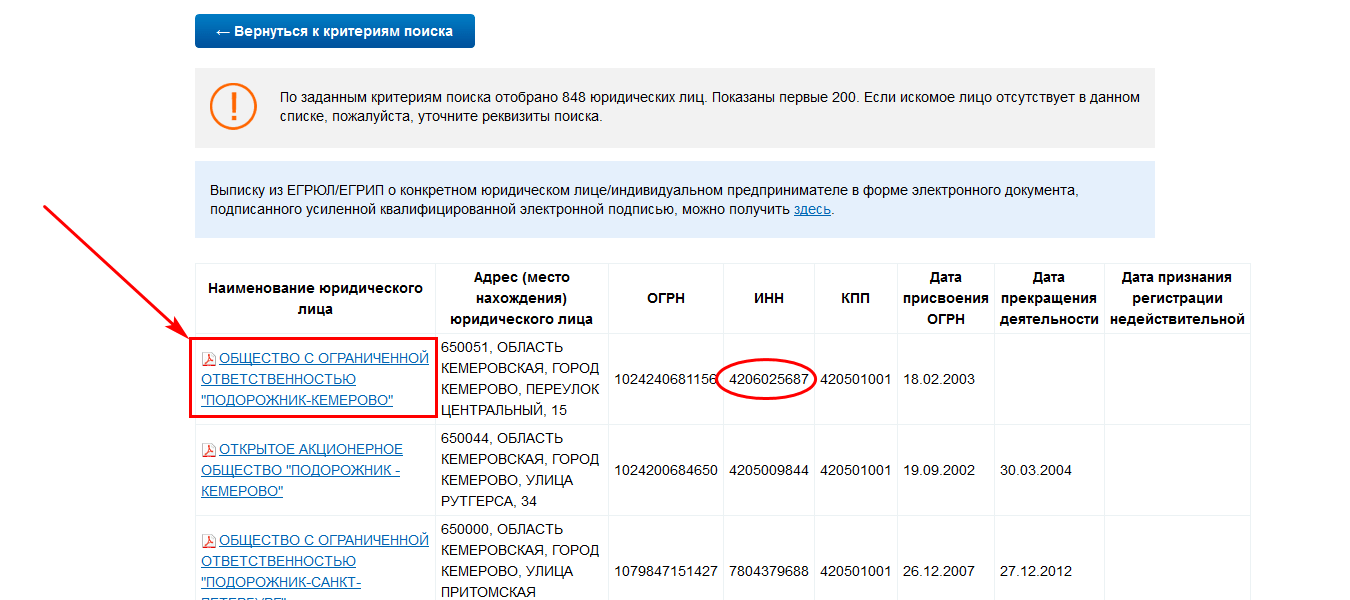Screen dimensions: 1350x600
Task: Click 'Наименование юридического лица' column header
Action: [315, 298]
